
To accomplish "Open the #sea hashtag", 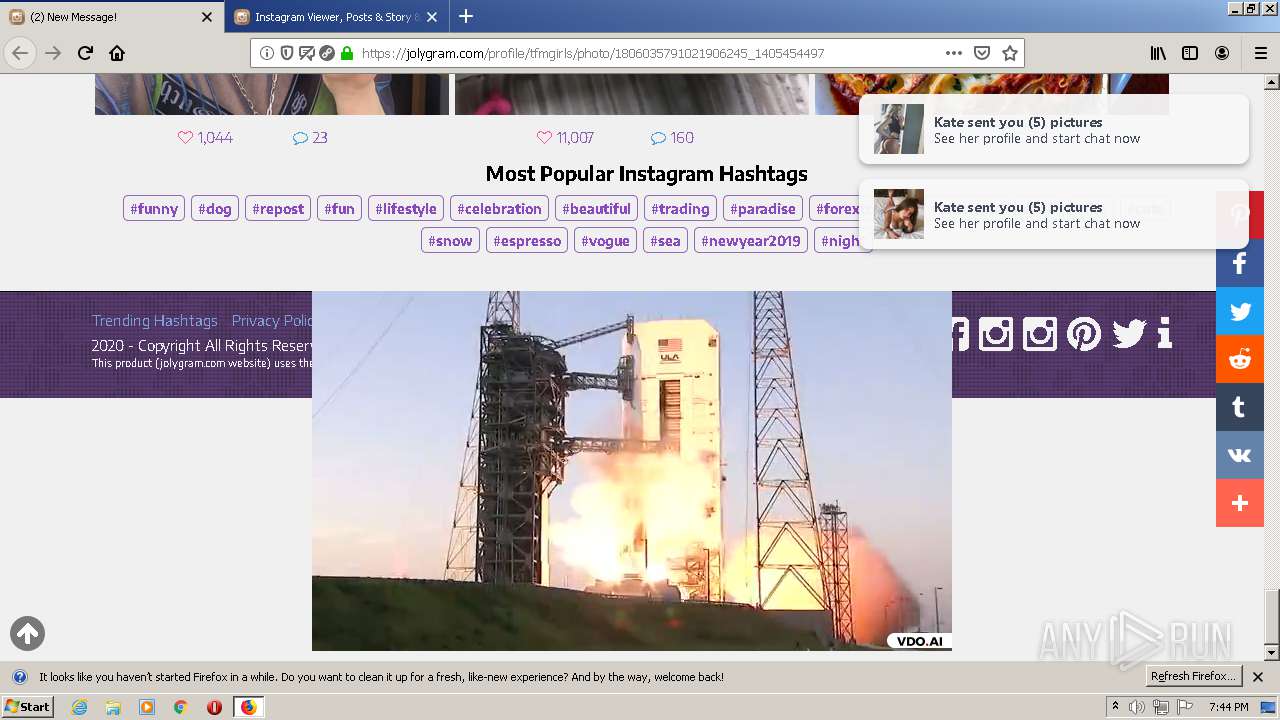I will tap(665, 241).
